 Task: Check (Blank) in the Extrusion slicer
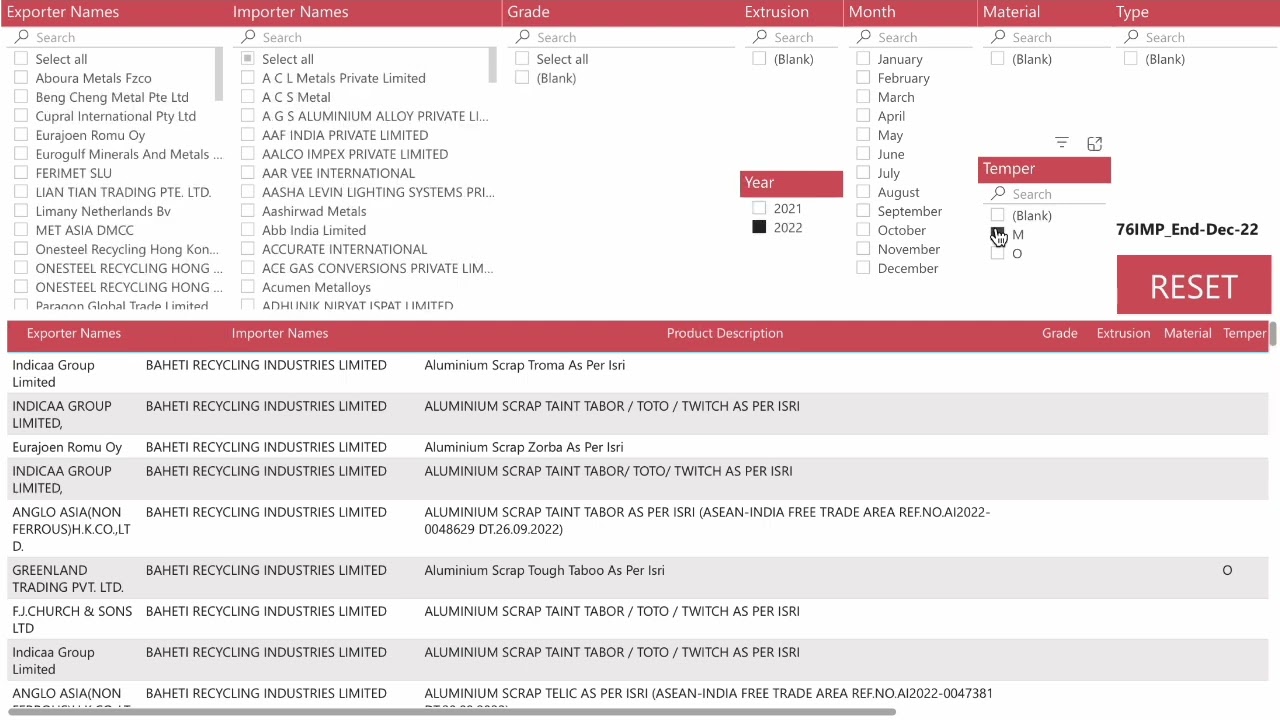[759, 59]
